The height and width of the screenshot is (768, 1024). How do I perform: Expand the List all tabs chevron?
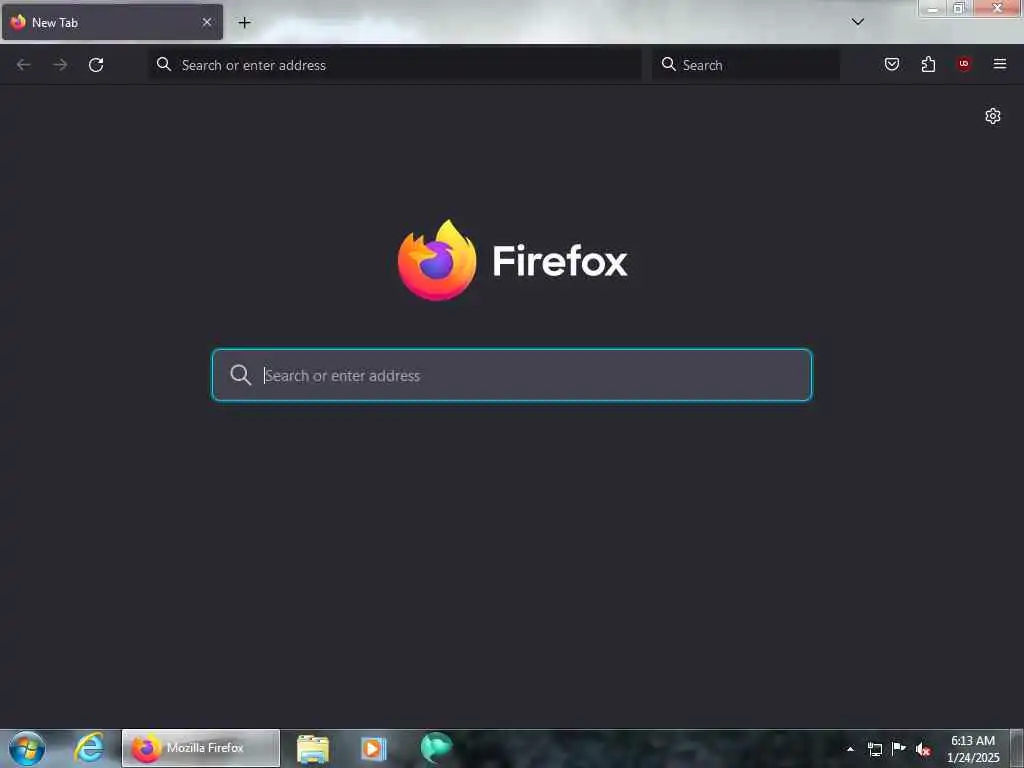(x=857, y=22)
